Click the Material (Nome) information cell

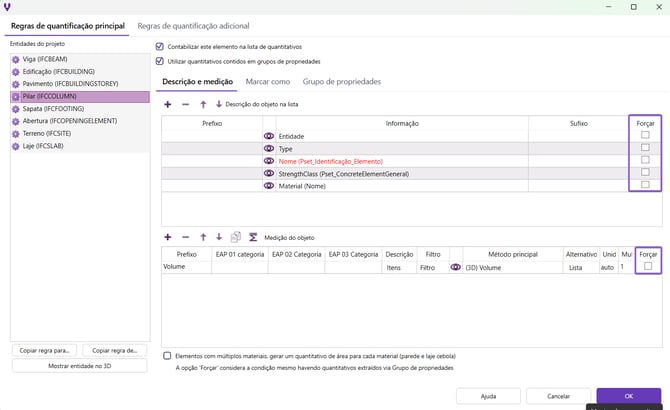point(402,186)
